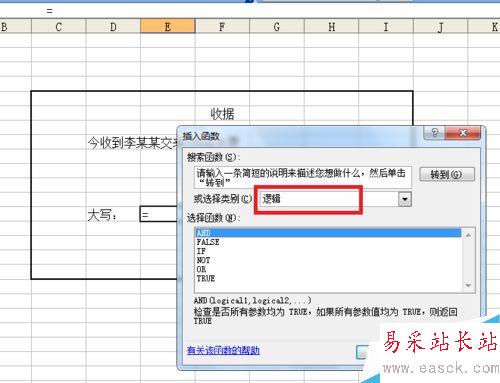Select column I header
The height and width of the screenshot is (383, 500).
[x=386, y=26]
